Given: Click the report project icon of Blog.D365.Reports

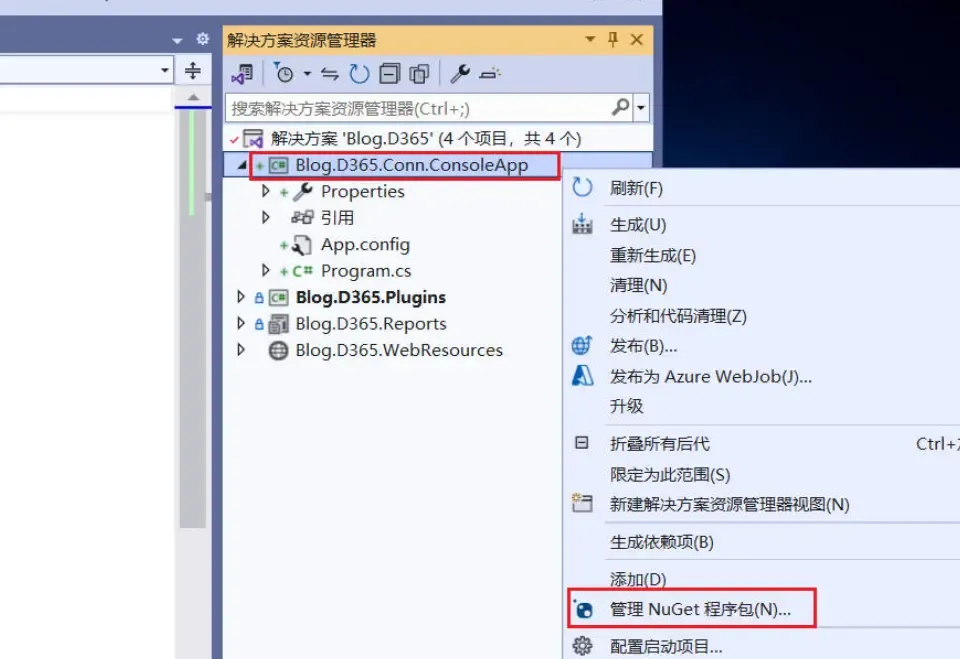Looking at the screenshot, I should (279, 324).
